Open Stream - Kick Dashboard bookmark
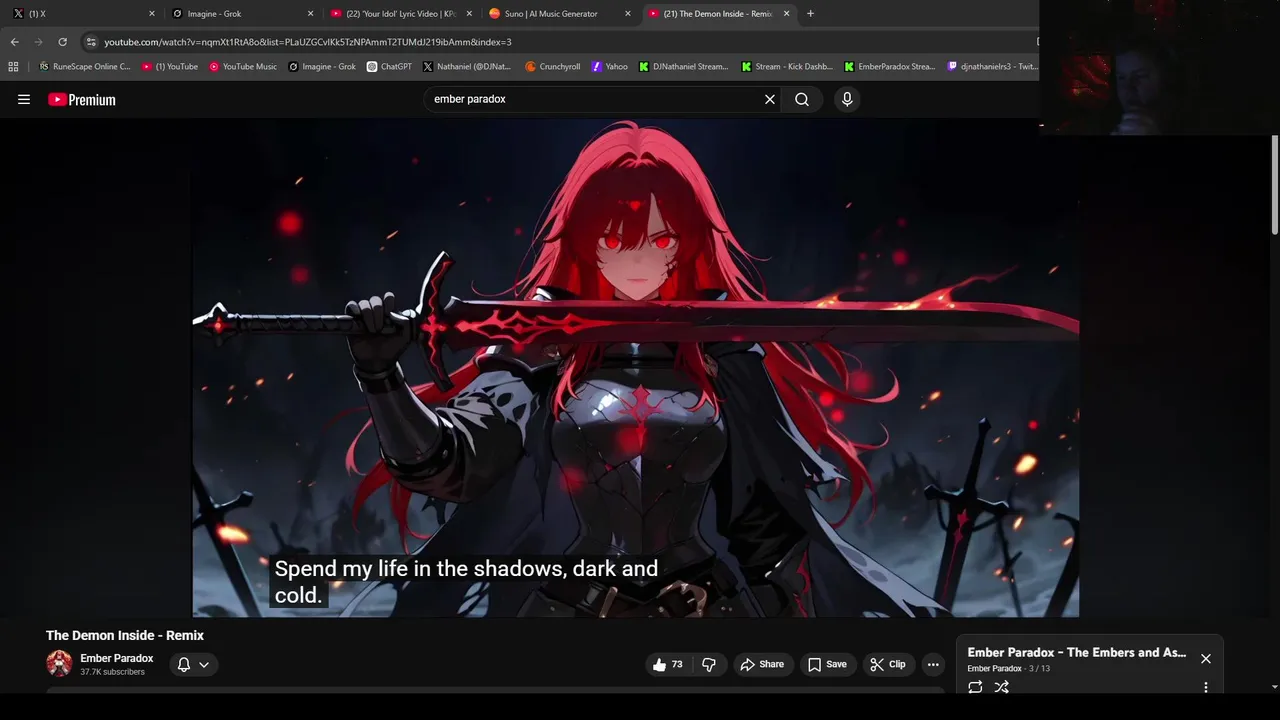This screenshot has width=1280, height=720. (x=787, y=67)
